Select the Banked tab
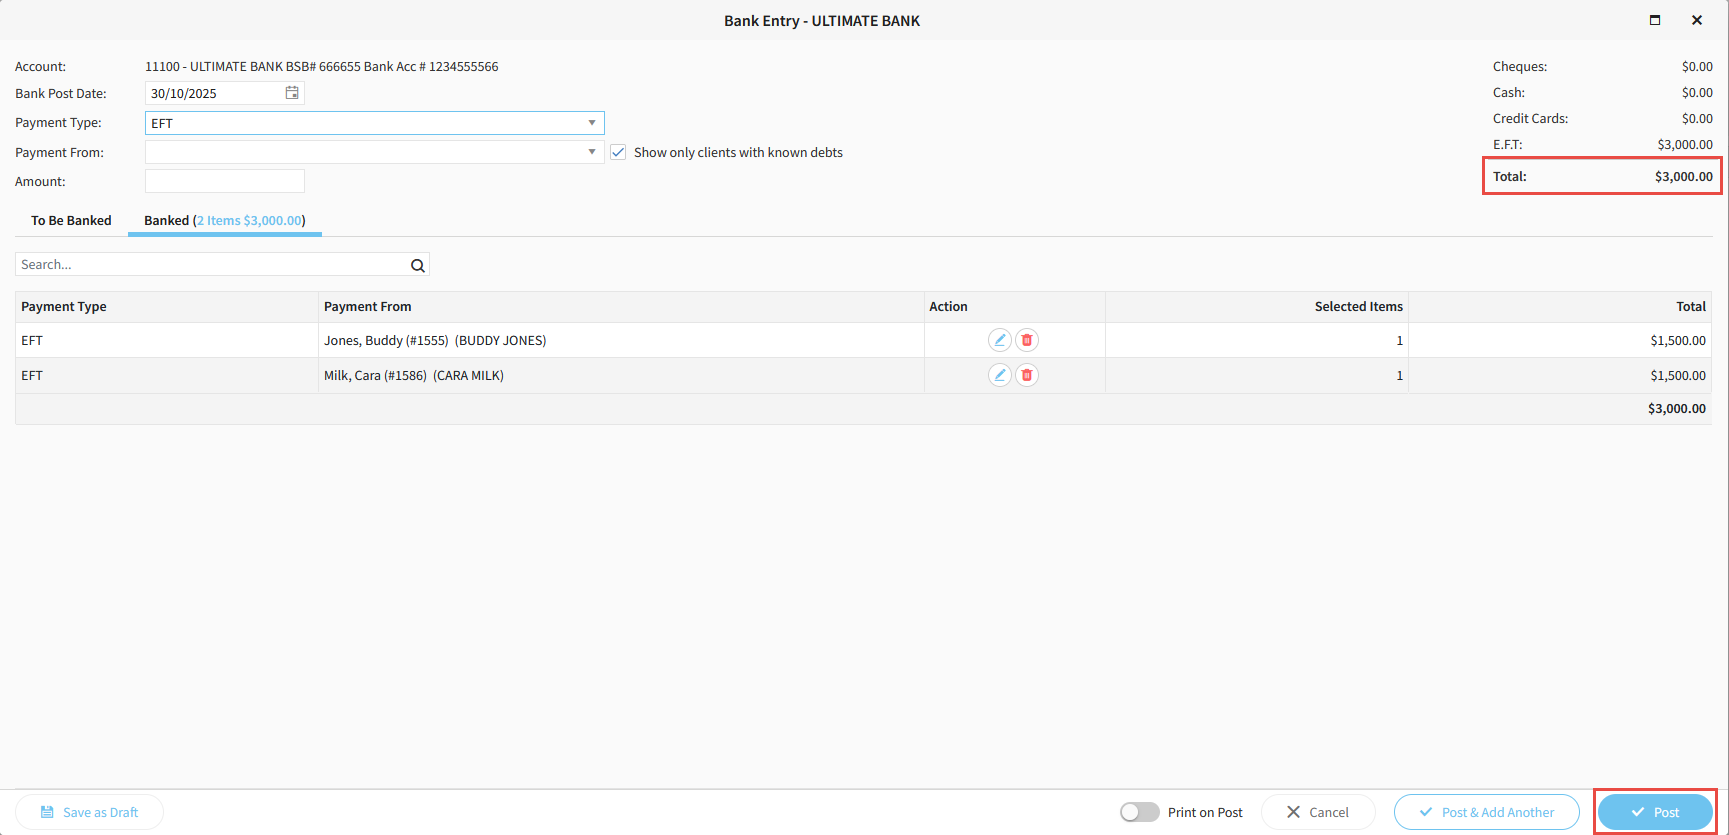This screenshot has height=835, width=1729. (224, 220)
